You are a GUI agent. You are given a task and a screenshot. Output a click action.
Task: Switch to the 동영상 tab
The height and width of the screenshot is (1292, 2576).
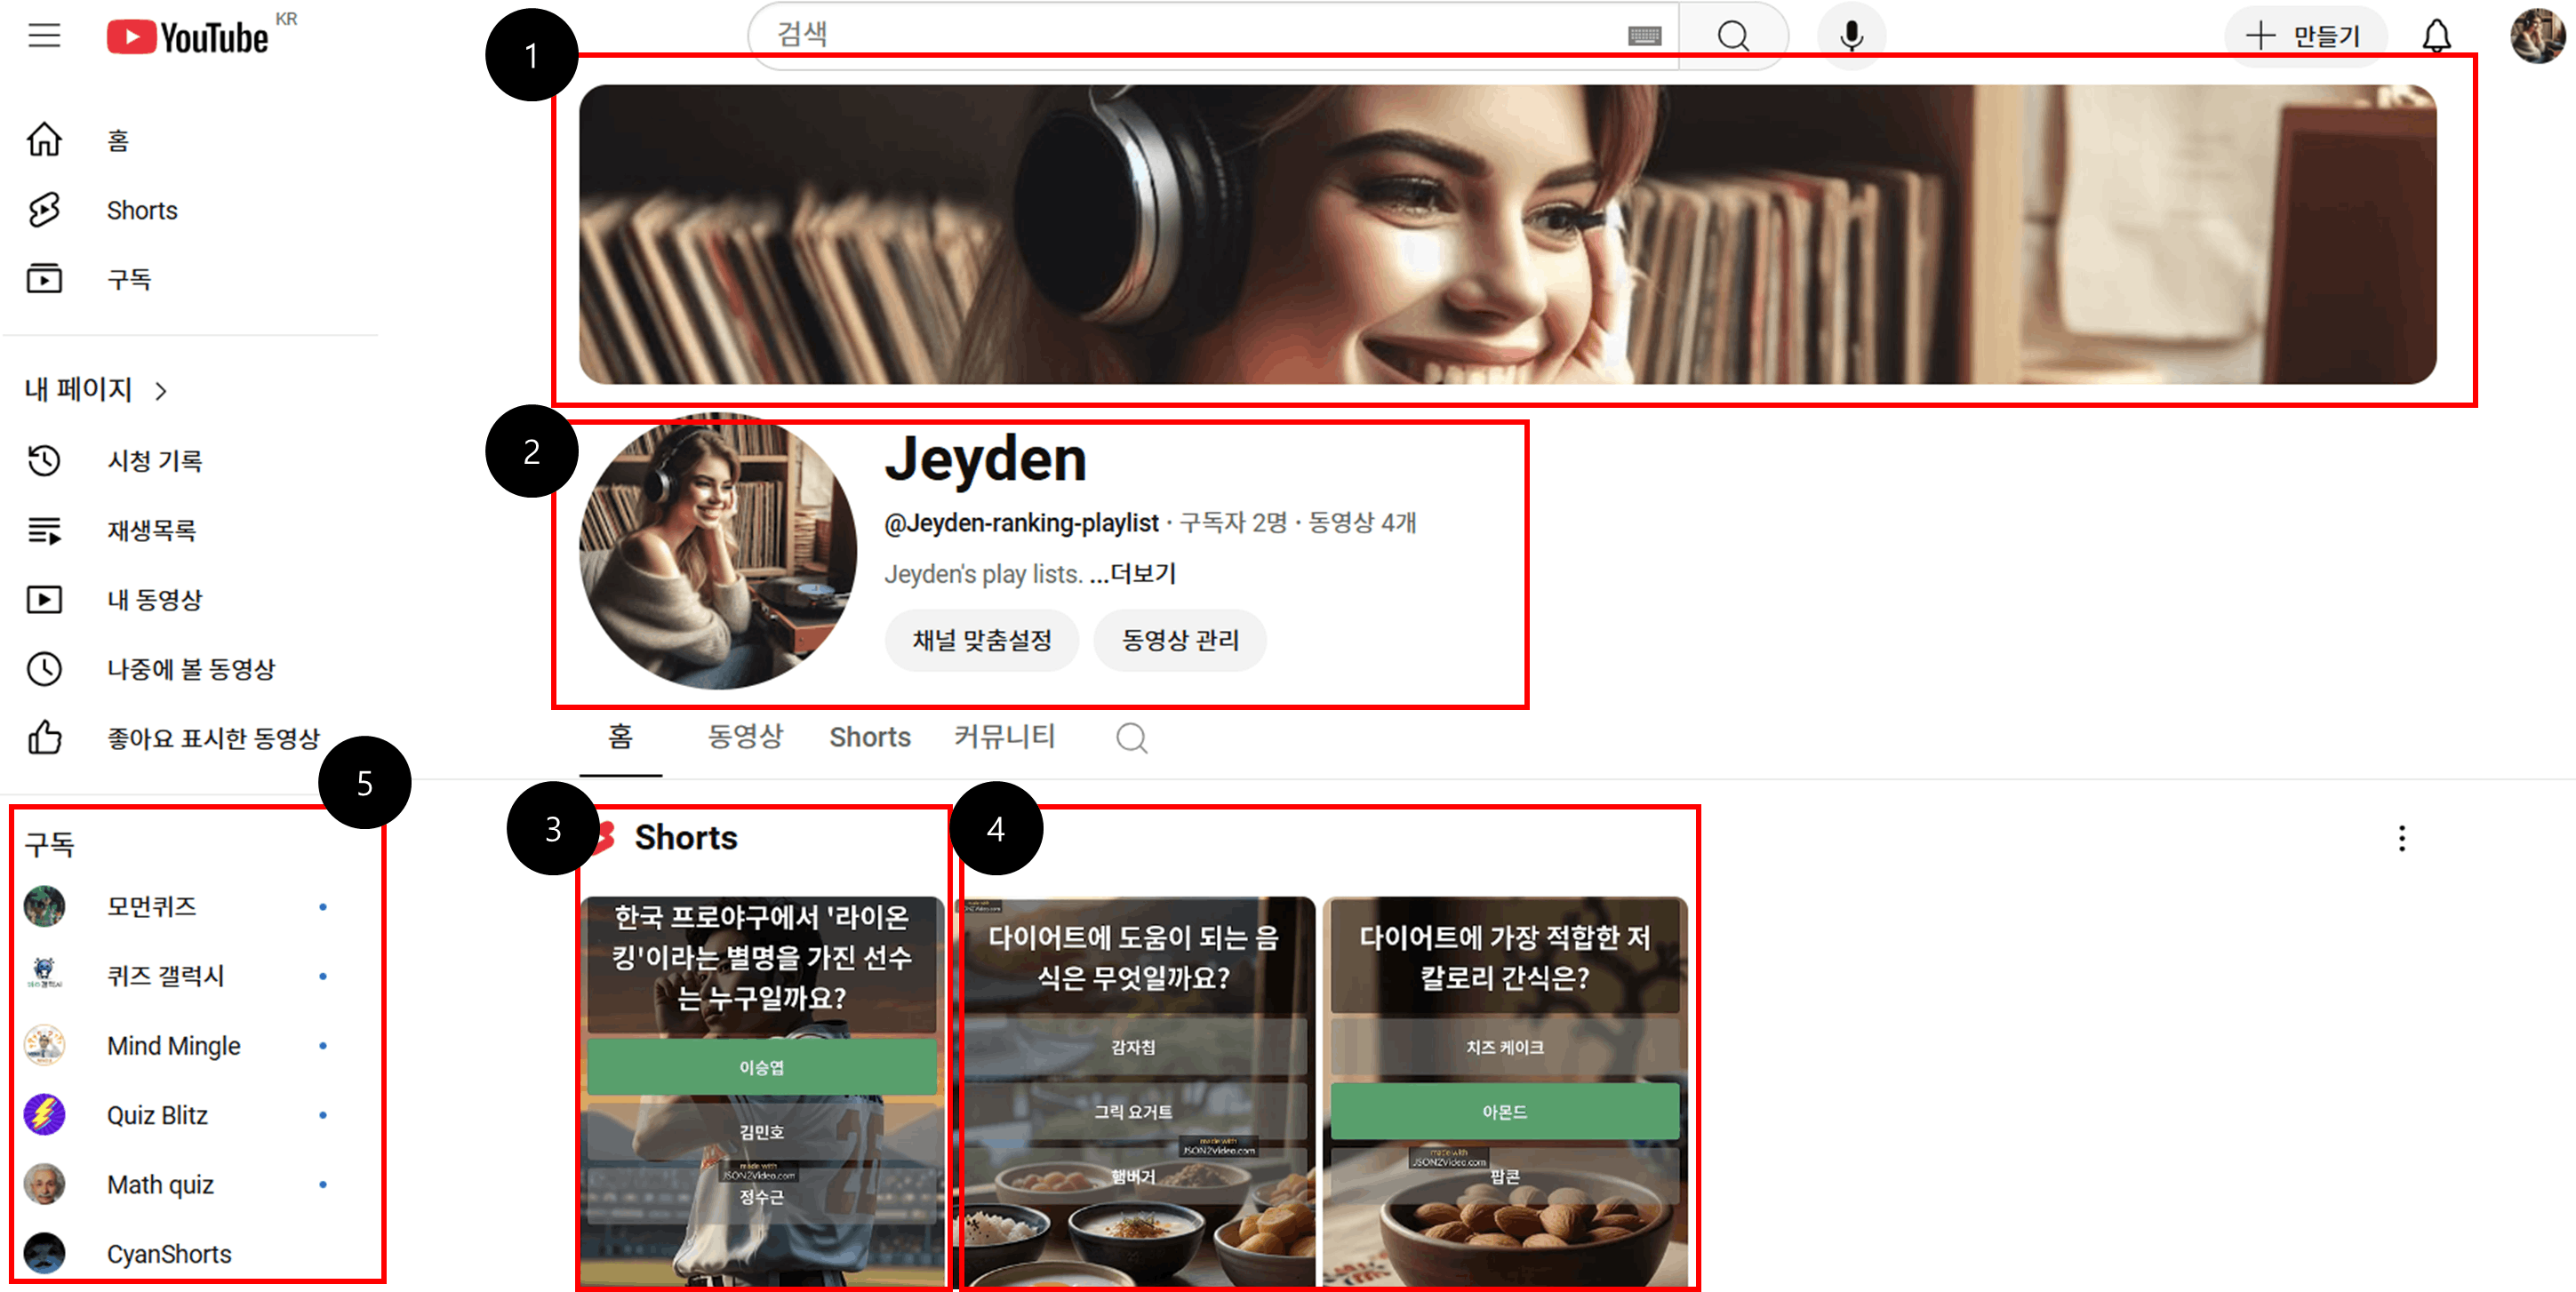coord(745,737)
